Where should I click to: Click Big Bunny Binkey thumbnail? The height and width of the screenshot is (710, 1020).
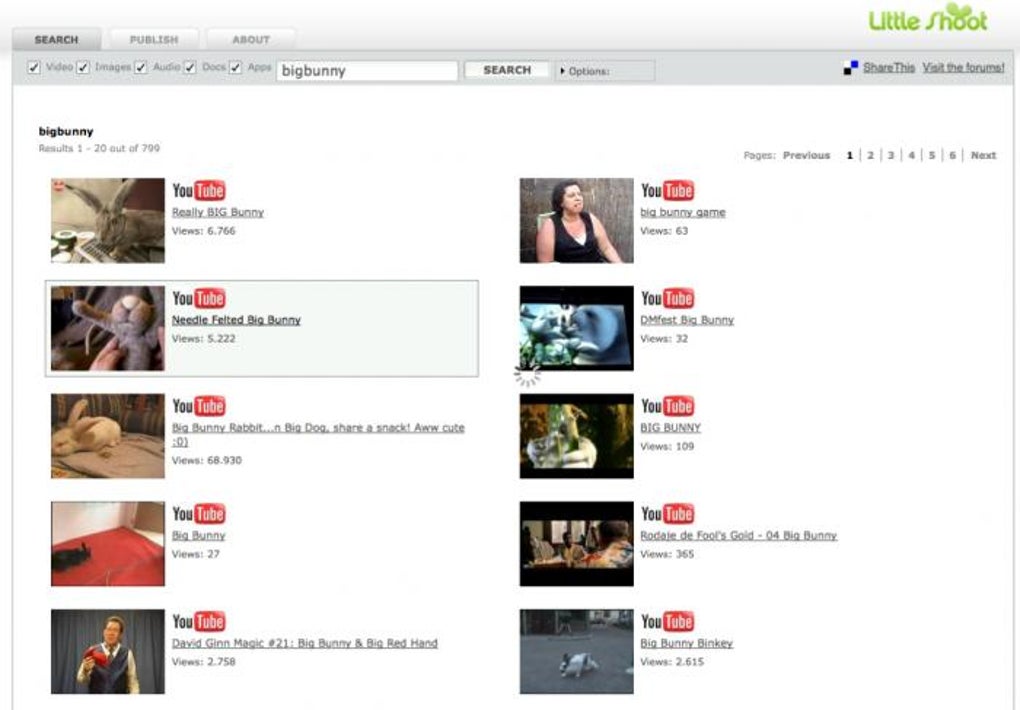point(576,651)
